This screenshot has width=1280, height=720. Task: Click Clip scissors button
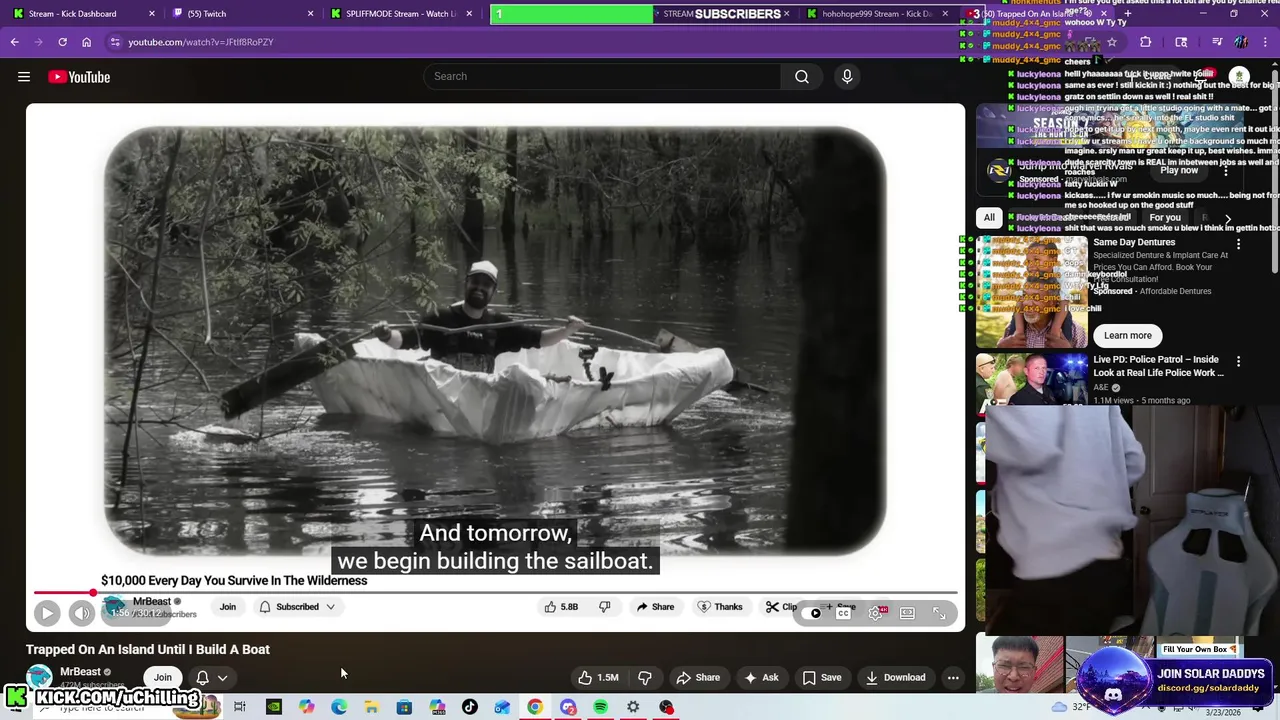click(x=781, y=607)
